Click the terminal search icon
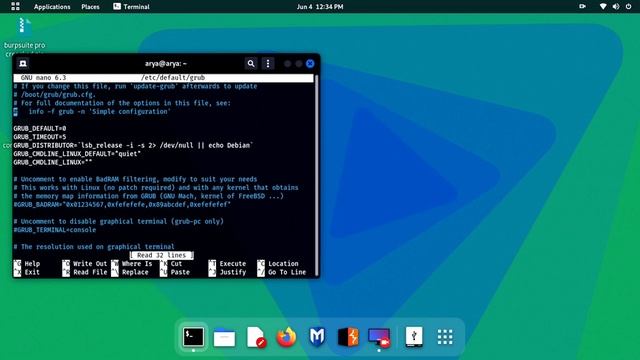640x360 pixels. pyautogui.click(x=251, y=64)
